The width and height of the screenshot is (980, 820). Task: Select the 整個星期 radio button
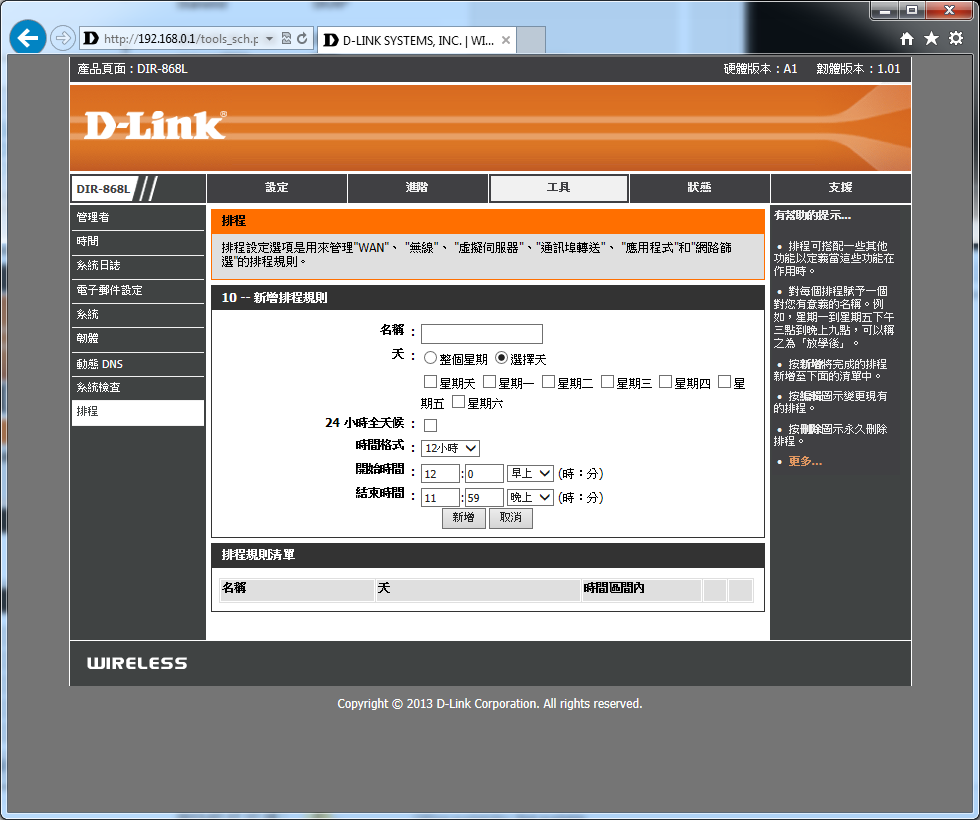click(430, 358)
